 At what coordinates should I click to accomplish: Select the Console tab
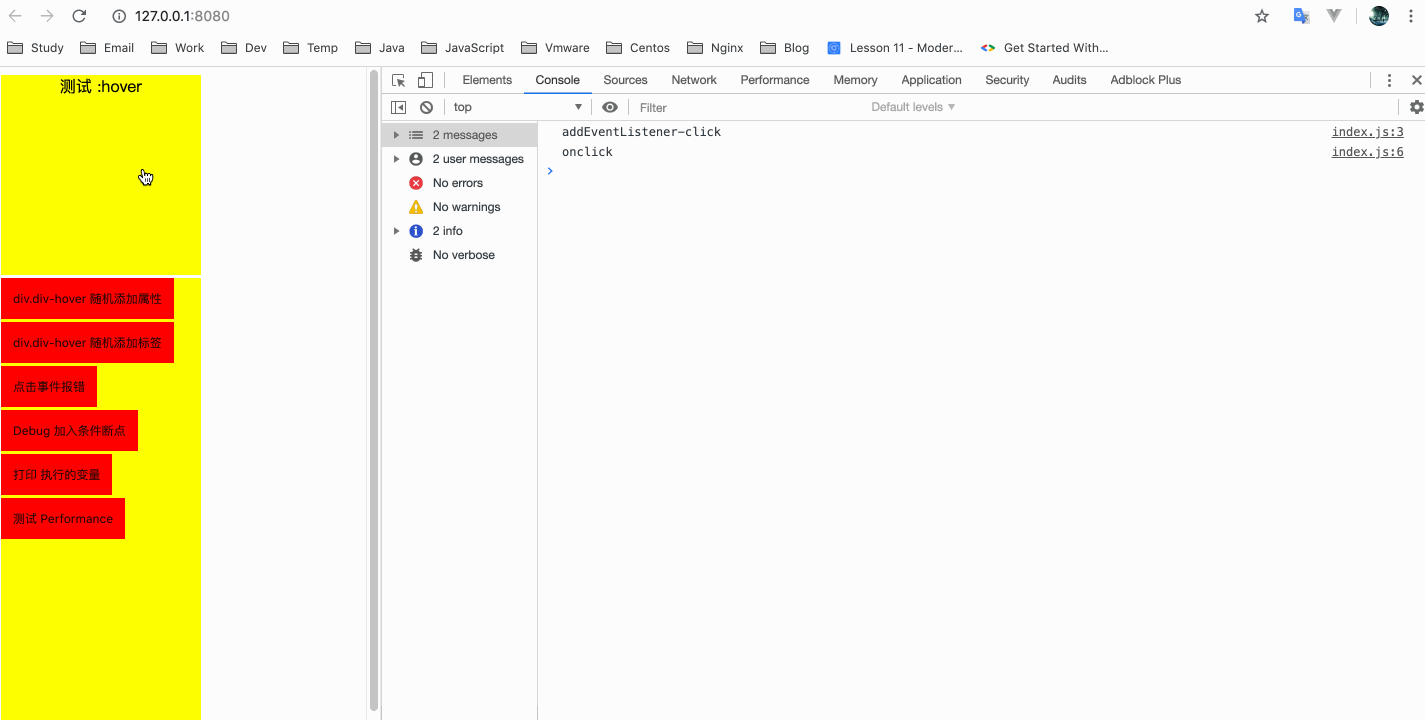[558, 80]
